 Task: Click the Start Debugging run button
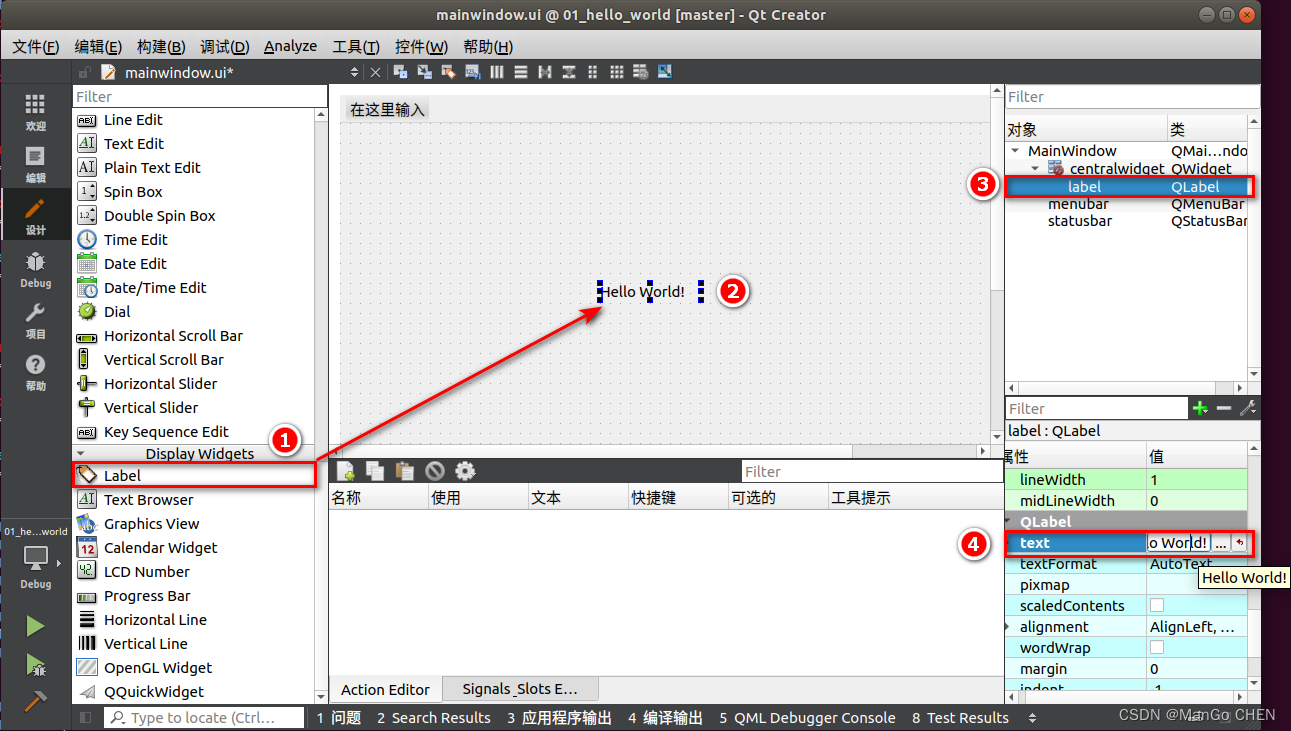point(35,664)
